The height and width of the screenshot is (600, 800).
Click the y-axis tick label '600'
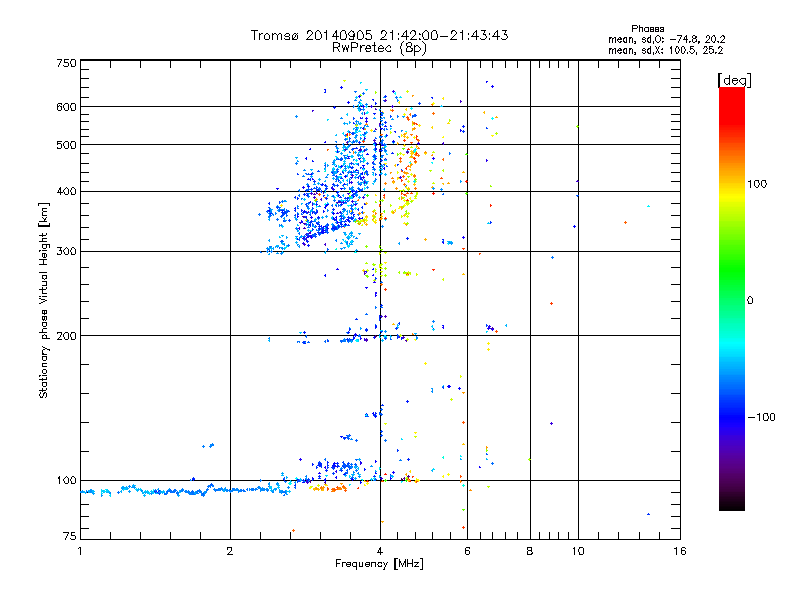pyautogui.click(x=66, y=107)
